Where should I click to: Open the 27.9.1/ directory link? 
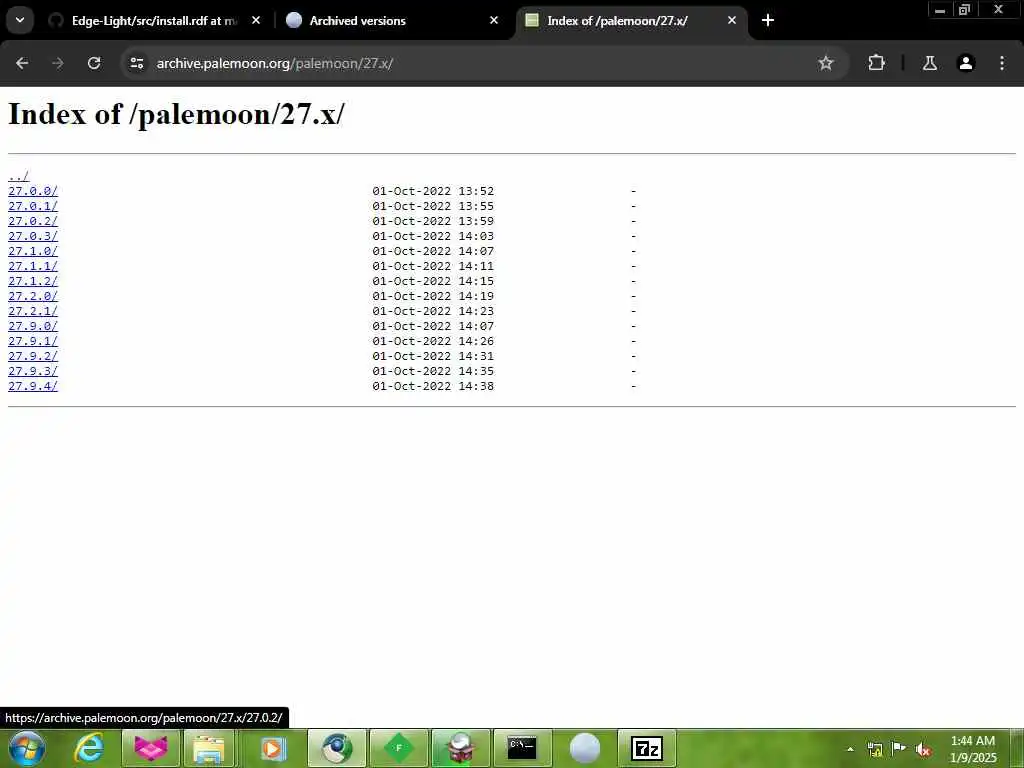33,342
